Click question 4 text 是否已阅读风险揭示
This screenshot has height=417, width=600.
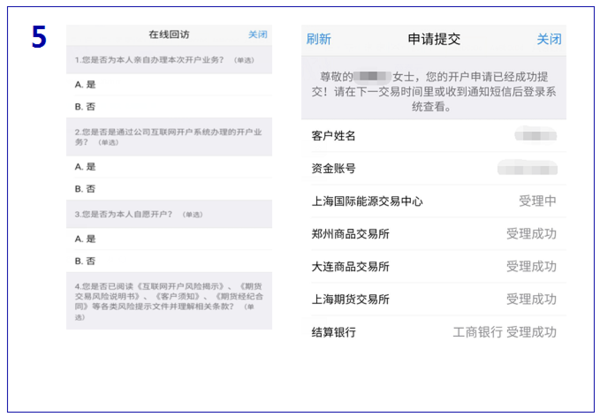click(169, 301)
